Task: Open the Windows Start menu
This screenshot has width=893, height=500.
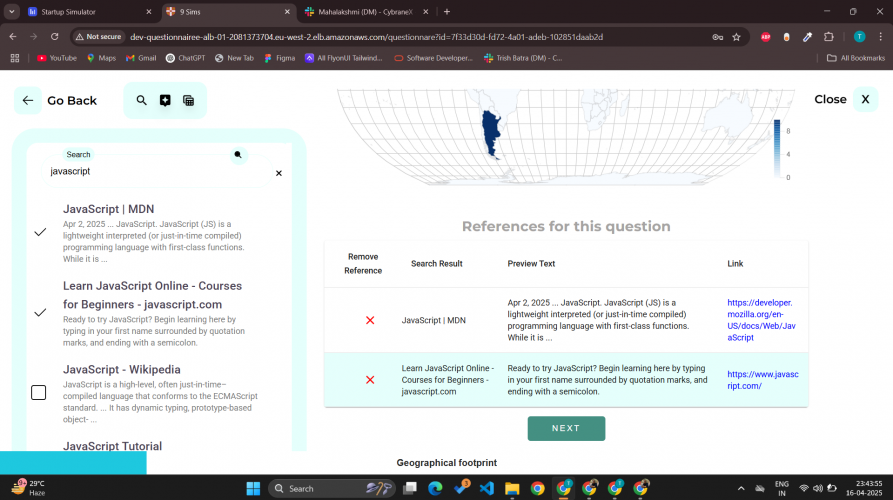Action: pos(253,489)
